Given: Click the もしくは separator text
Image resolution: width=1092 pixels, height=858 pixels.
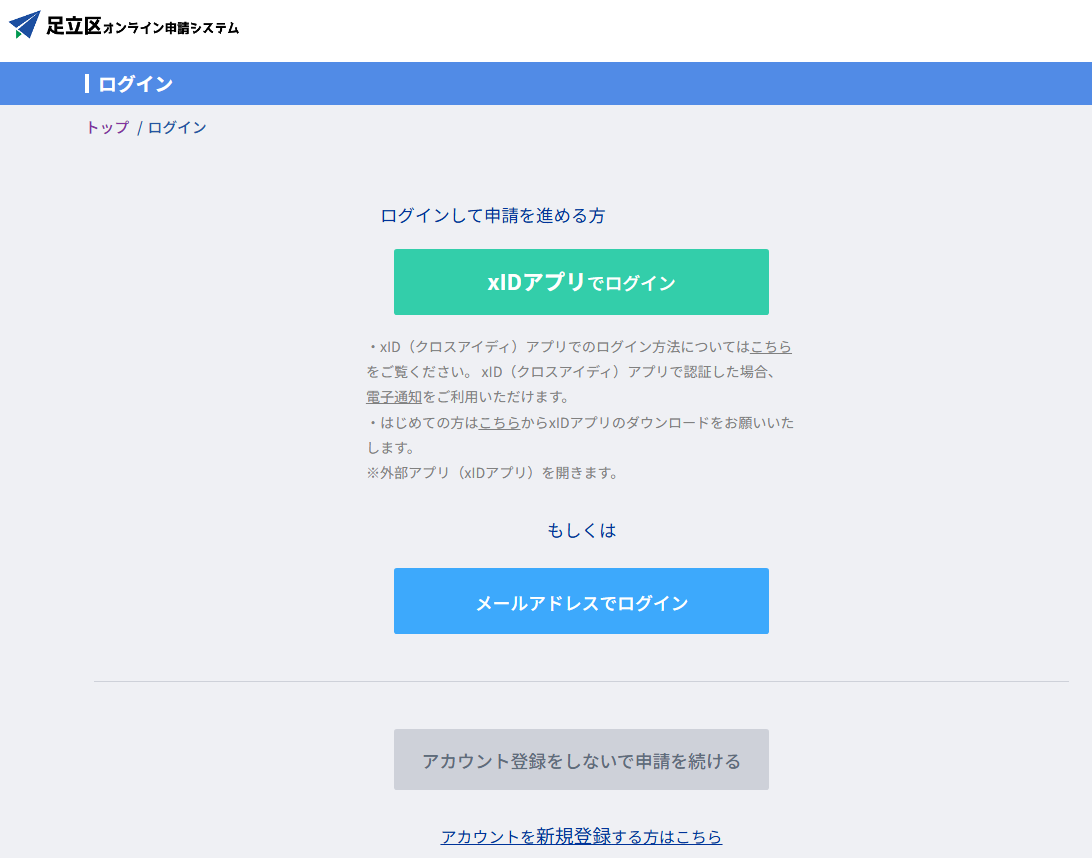Looking at the screenshot, I should [x=581, y=531].
